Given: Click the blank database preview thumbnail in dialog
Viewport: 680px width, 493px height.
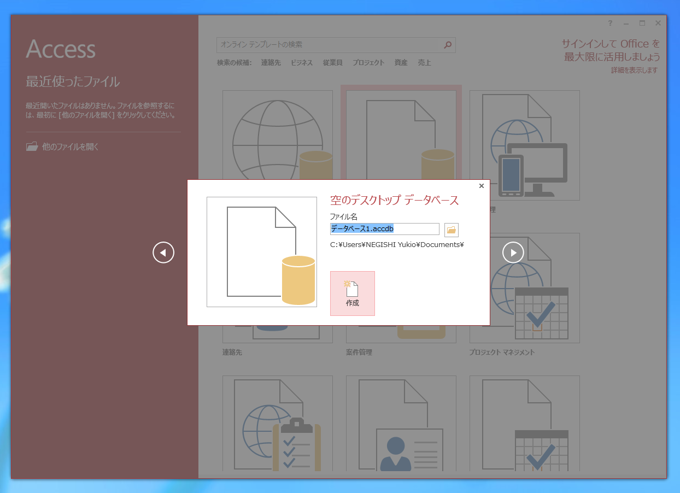Looking at the screenshot, I should point(262,252).
